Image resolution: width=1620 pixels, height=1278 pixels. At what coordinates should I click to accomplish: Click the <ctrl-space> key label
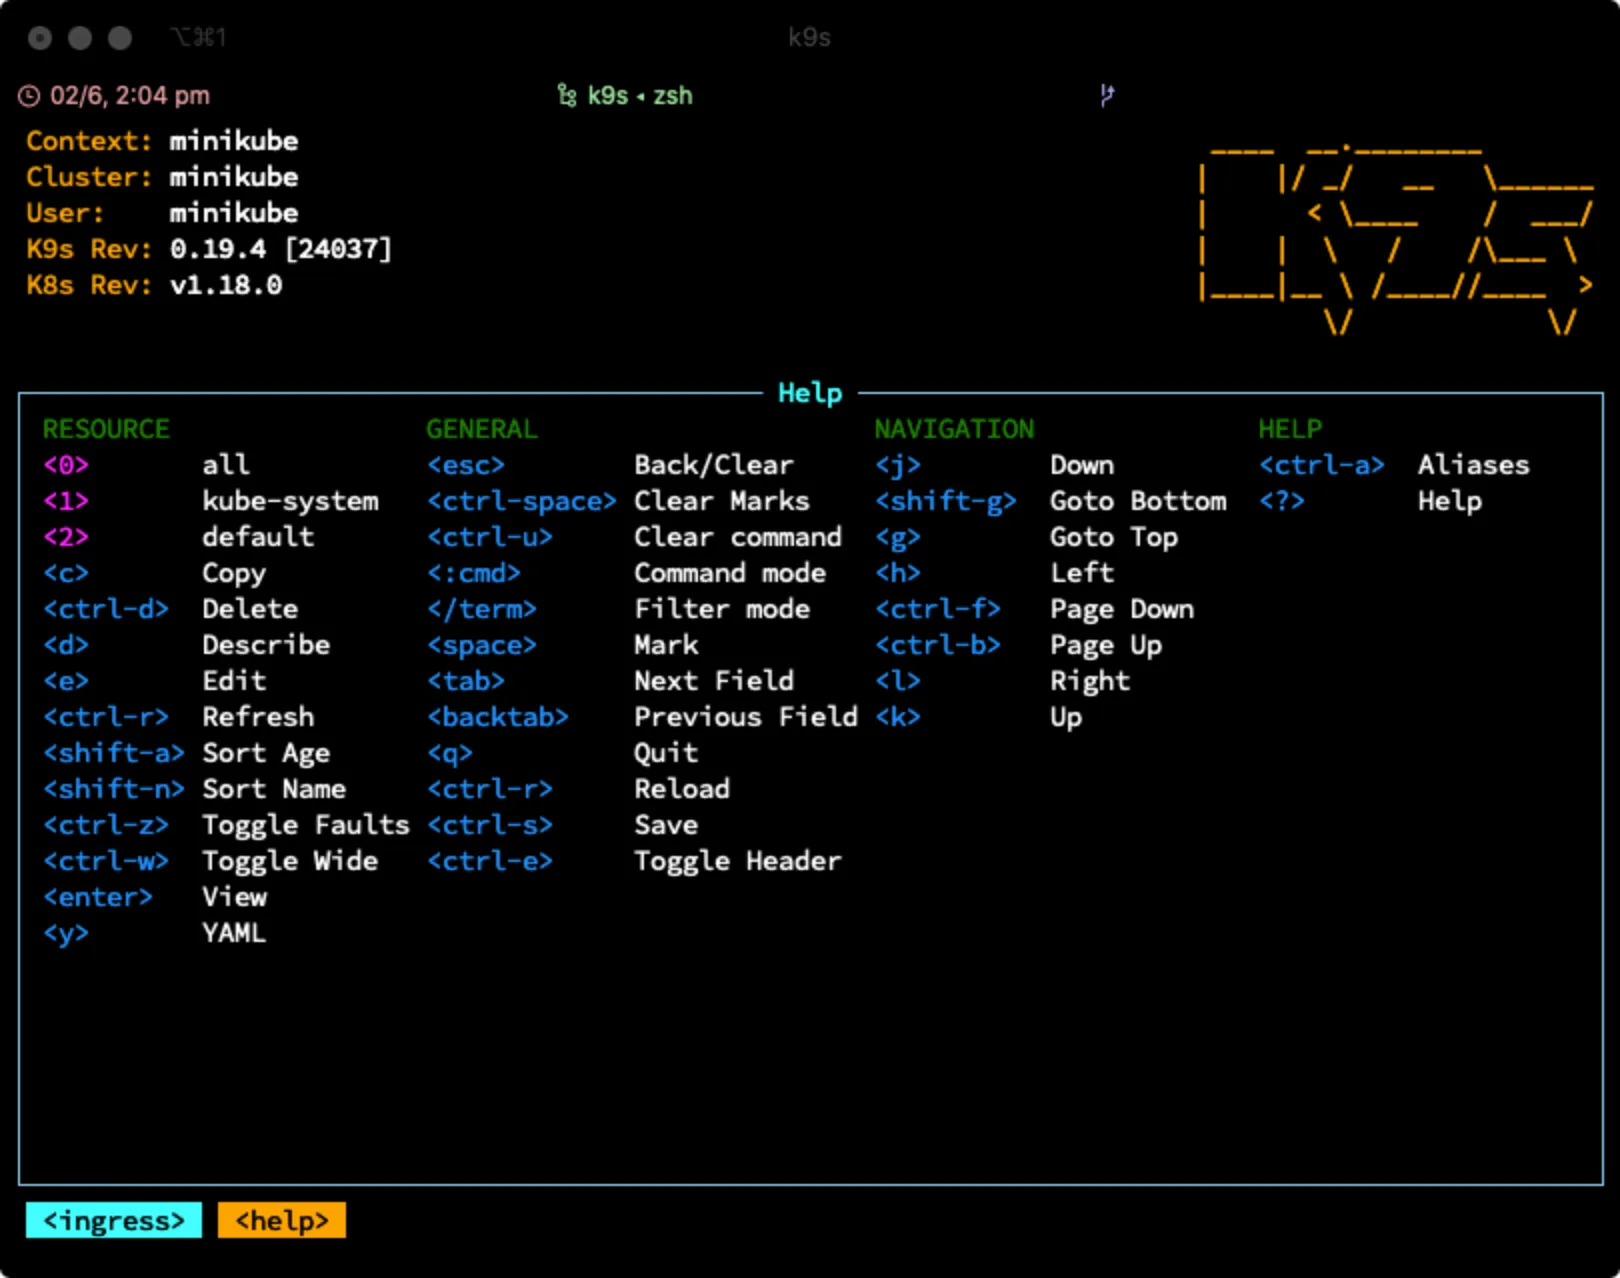coord(522,501)
